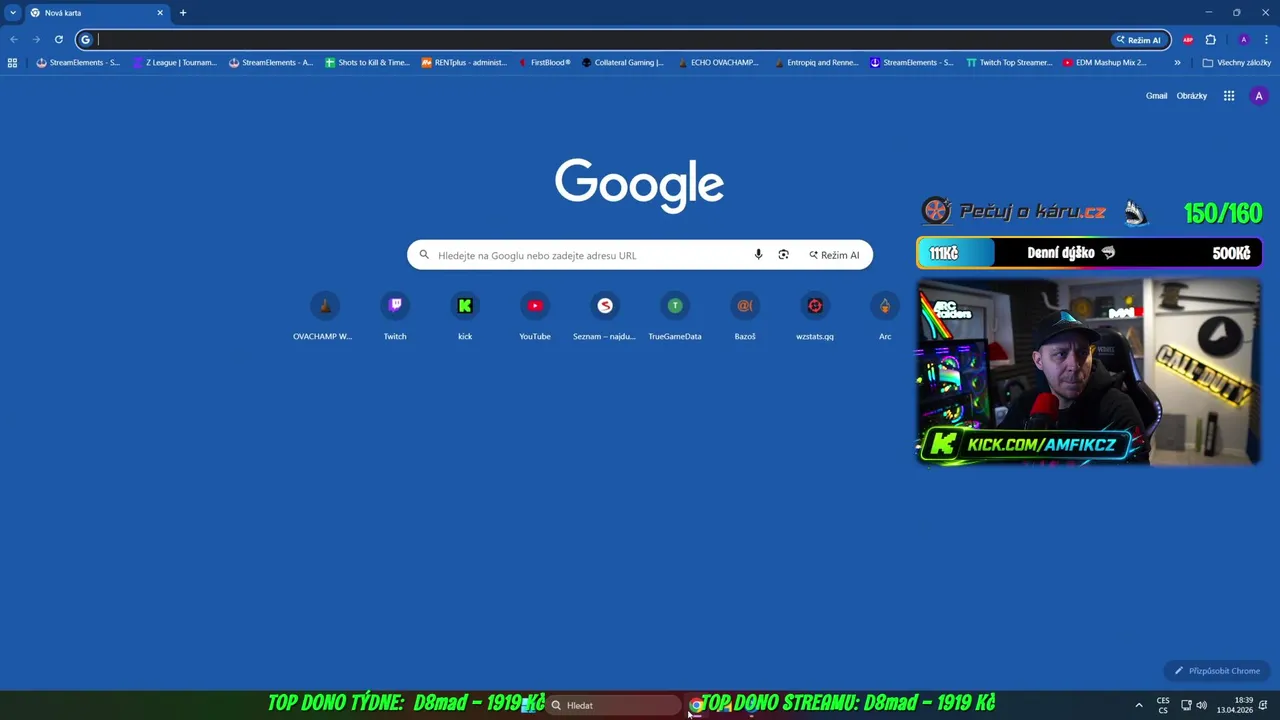Open the Bazoš shortcut tile
1280x720 pixels.
[x=745, y=317]
